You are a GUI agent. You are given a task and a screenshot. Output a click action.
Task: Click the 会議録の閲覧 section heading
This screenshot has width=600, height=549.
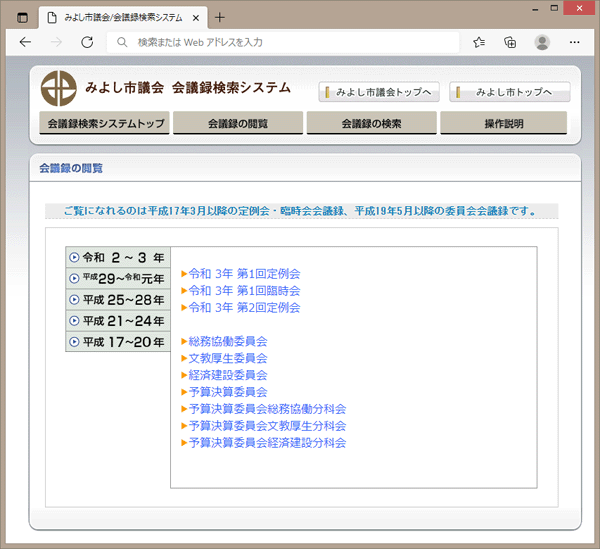click(71, 168)
